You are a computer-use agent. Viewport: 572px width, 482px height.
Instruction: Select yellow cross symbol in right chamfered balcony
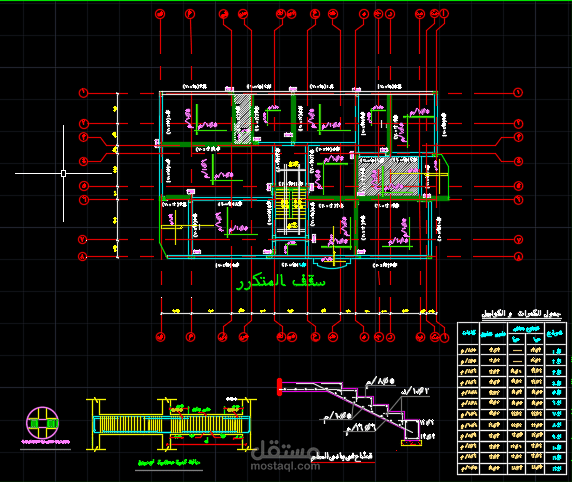click(439, 176)
